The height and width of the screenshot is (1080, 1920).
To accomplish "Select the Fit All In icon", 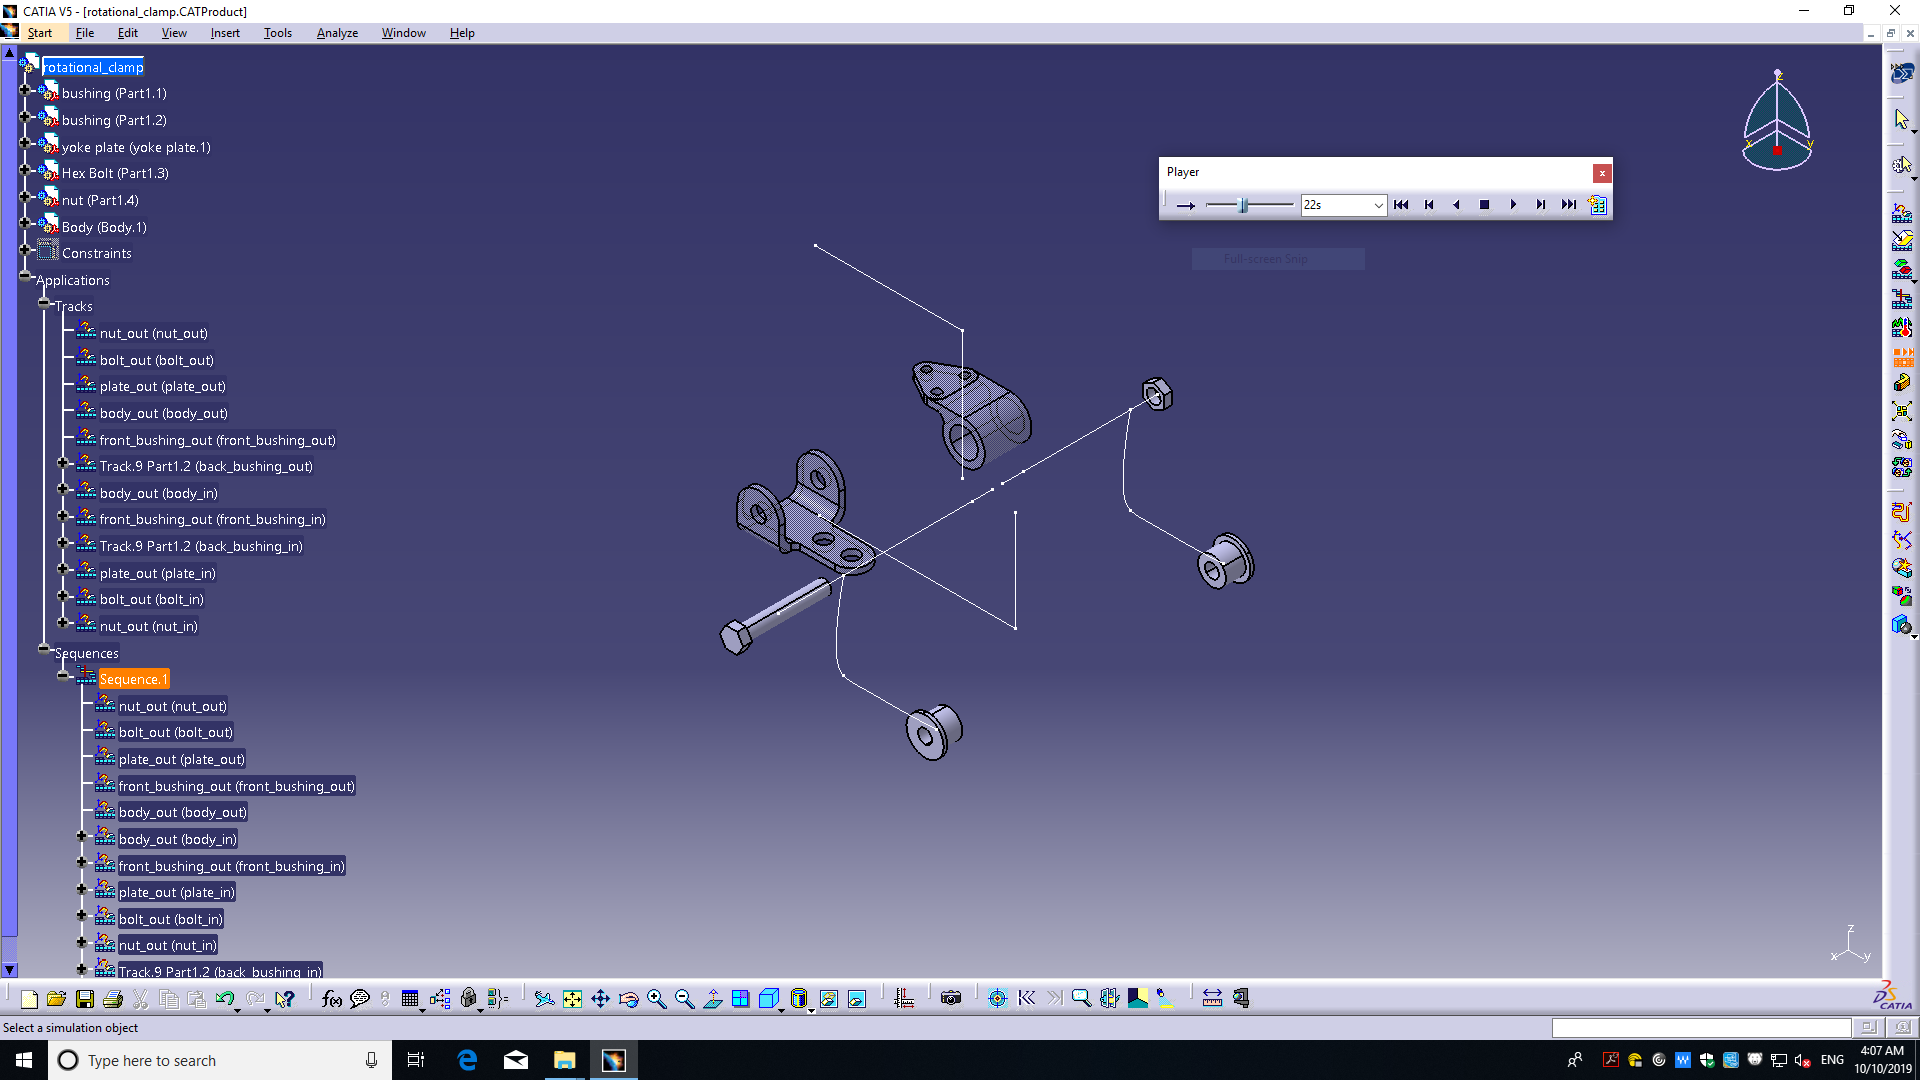I will click(x=572, y=999).
